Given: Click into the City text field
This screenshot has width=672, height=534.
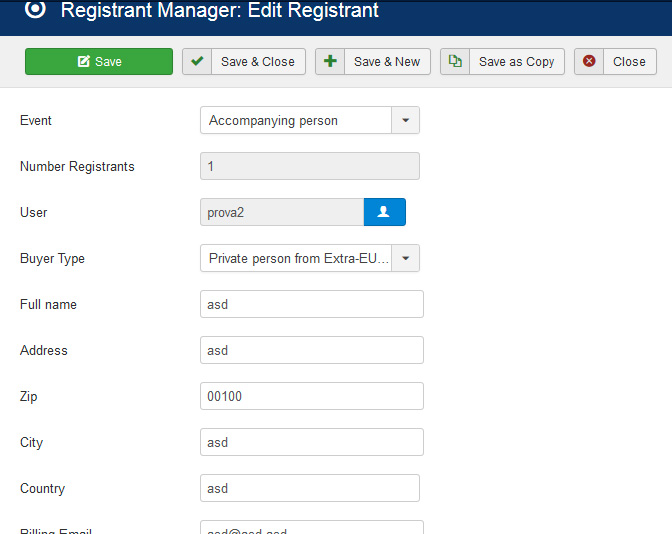Looking at the screenshot, I should tap(311, 442).
